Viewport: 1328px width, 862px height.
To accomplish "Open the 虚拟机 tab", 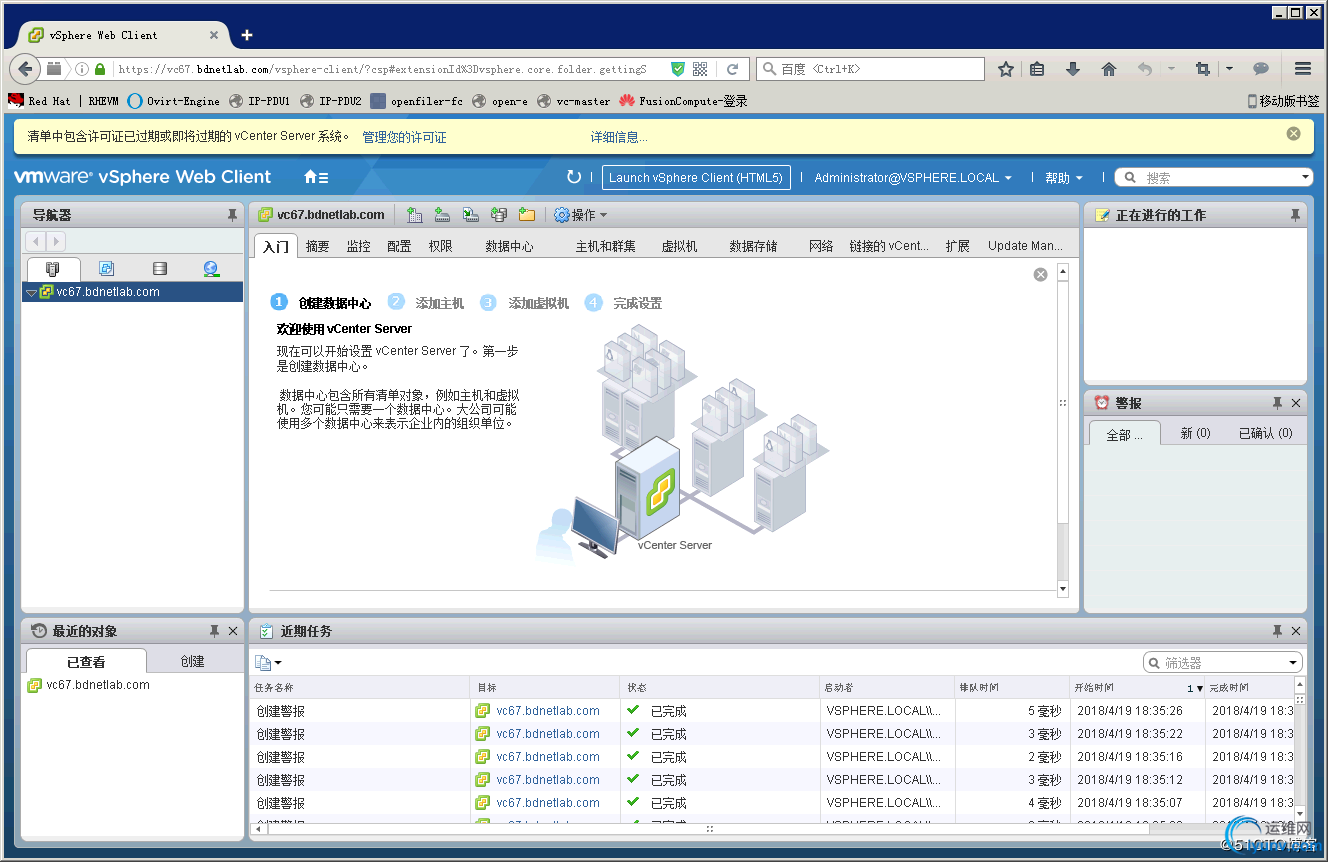I will click(679, 246).
